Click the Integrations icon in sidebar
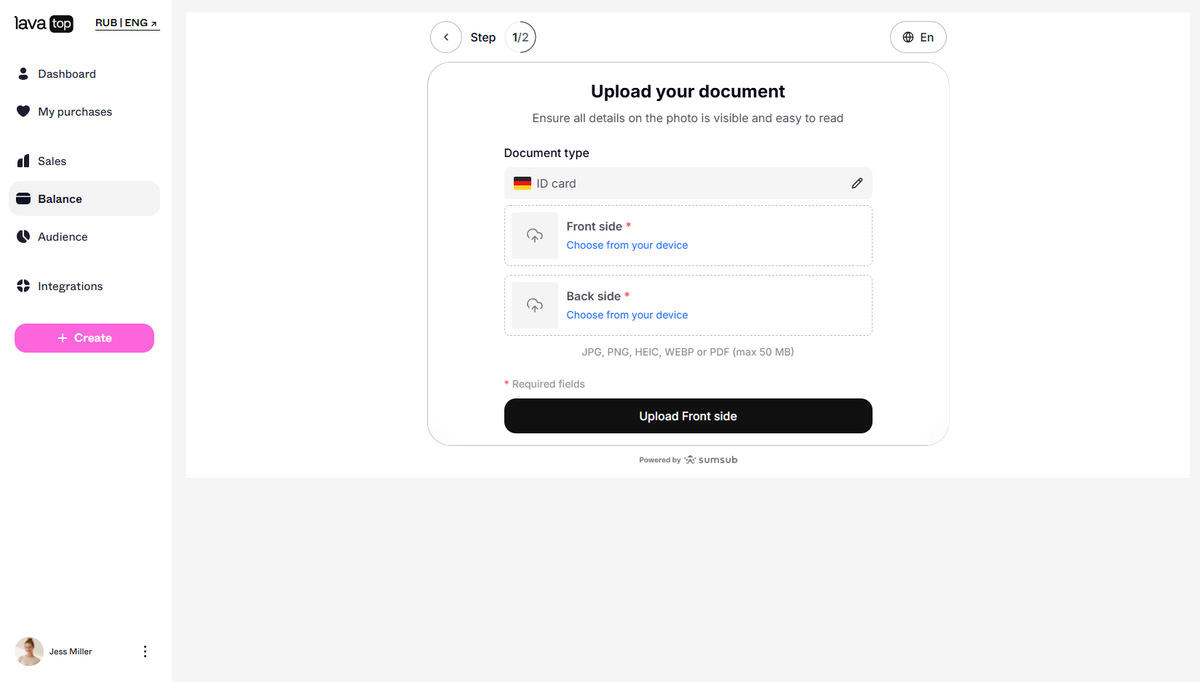1200x682 pixels. click(x=24, y=286)
